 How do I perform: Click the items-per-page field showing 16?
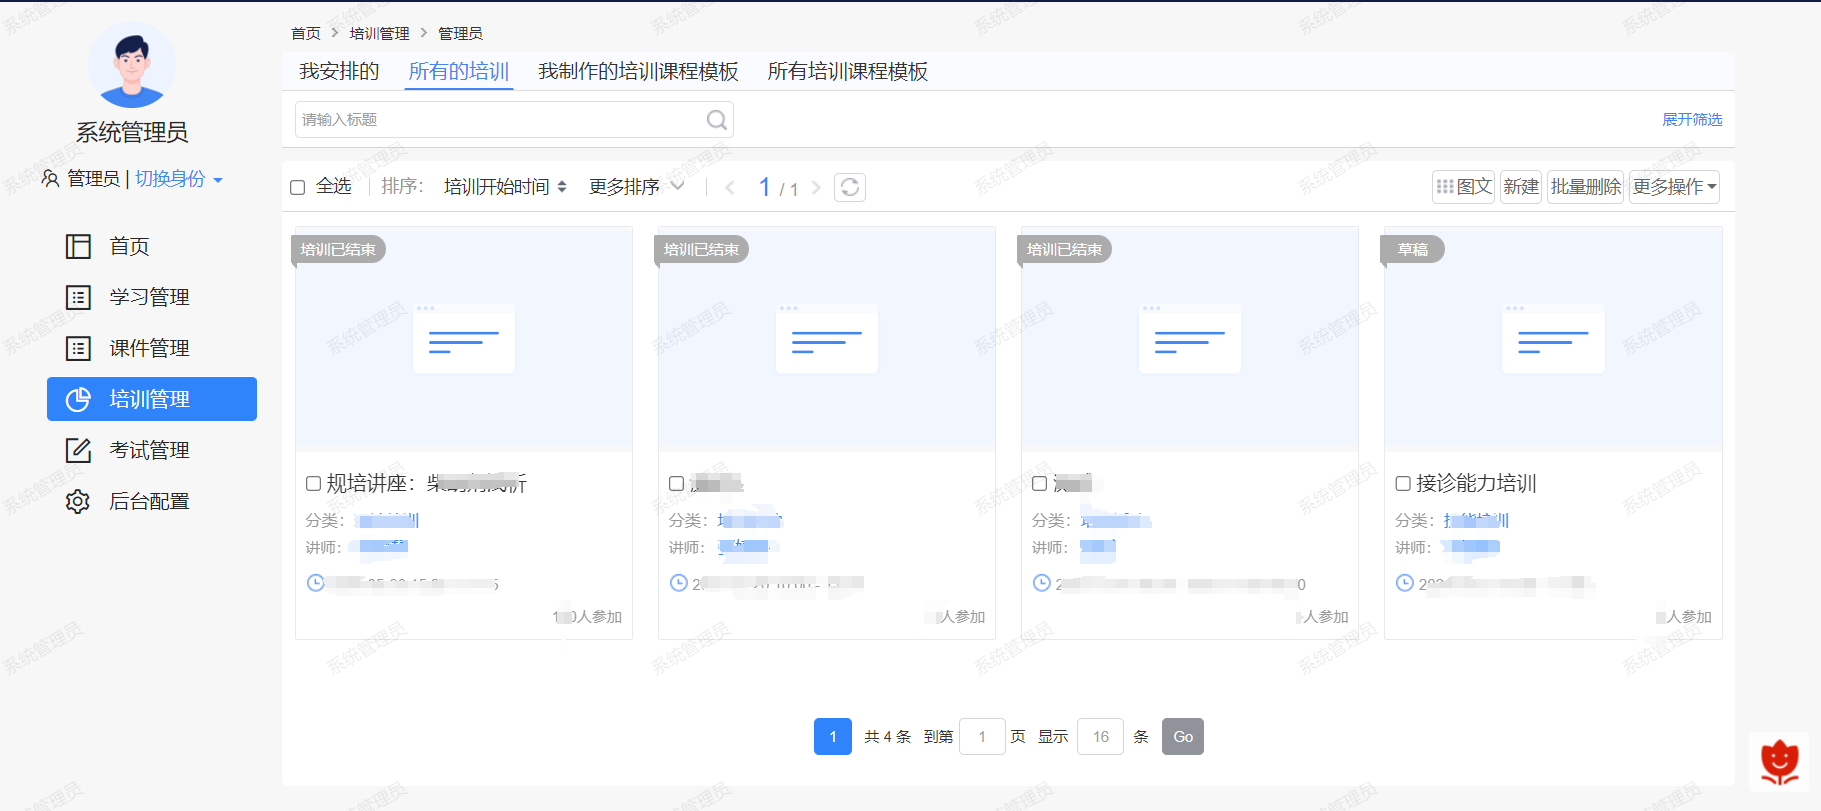1100,737
